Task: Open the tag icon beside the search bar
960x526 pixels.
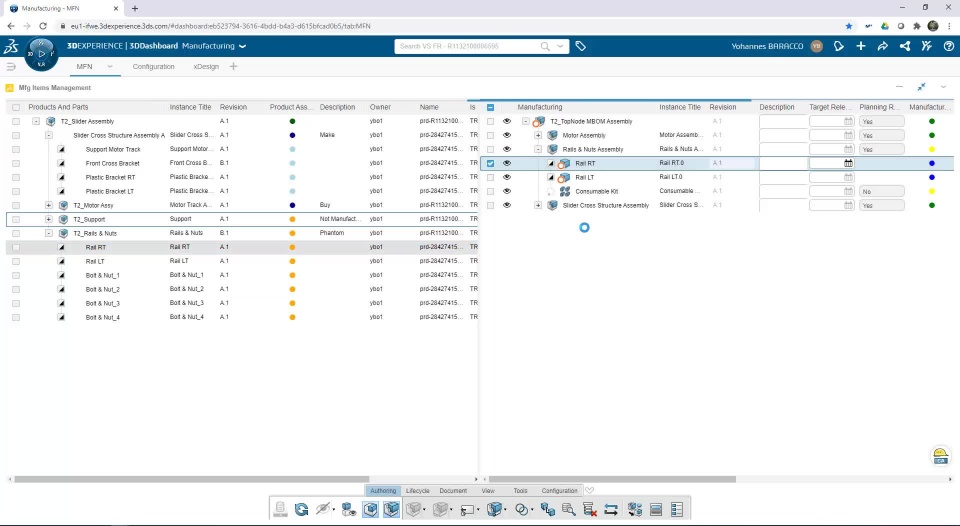Action: coord(580,46)
